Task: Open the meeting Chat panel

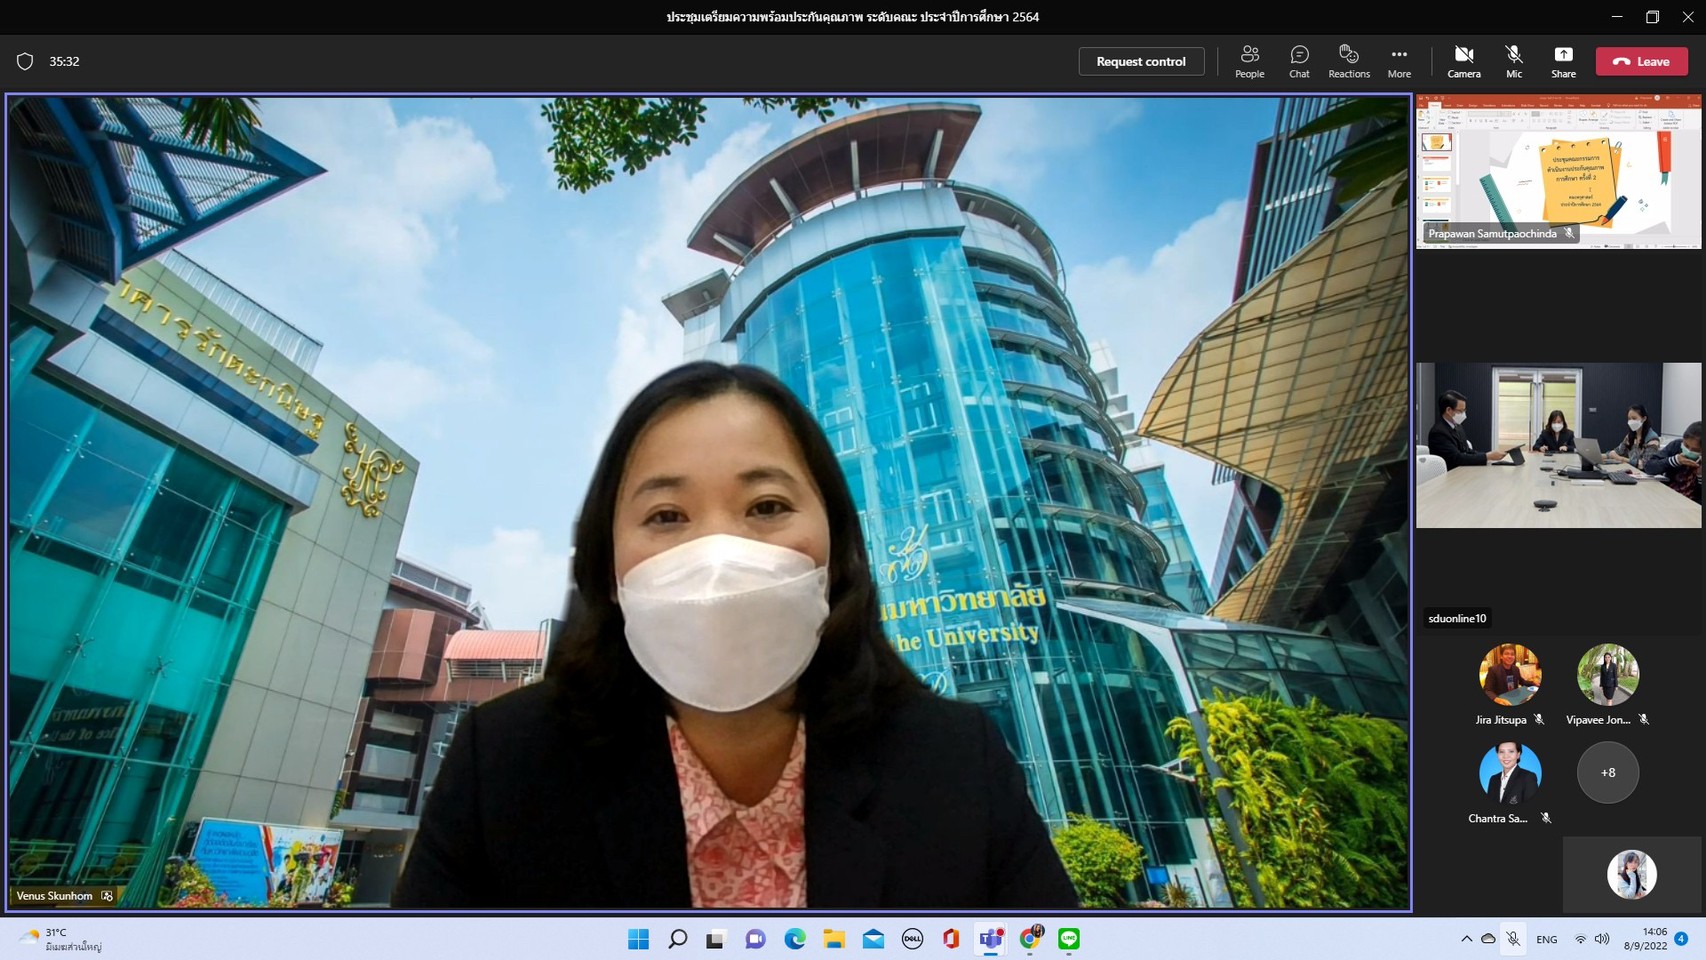Action: (x=1299, y=61)
